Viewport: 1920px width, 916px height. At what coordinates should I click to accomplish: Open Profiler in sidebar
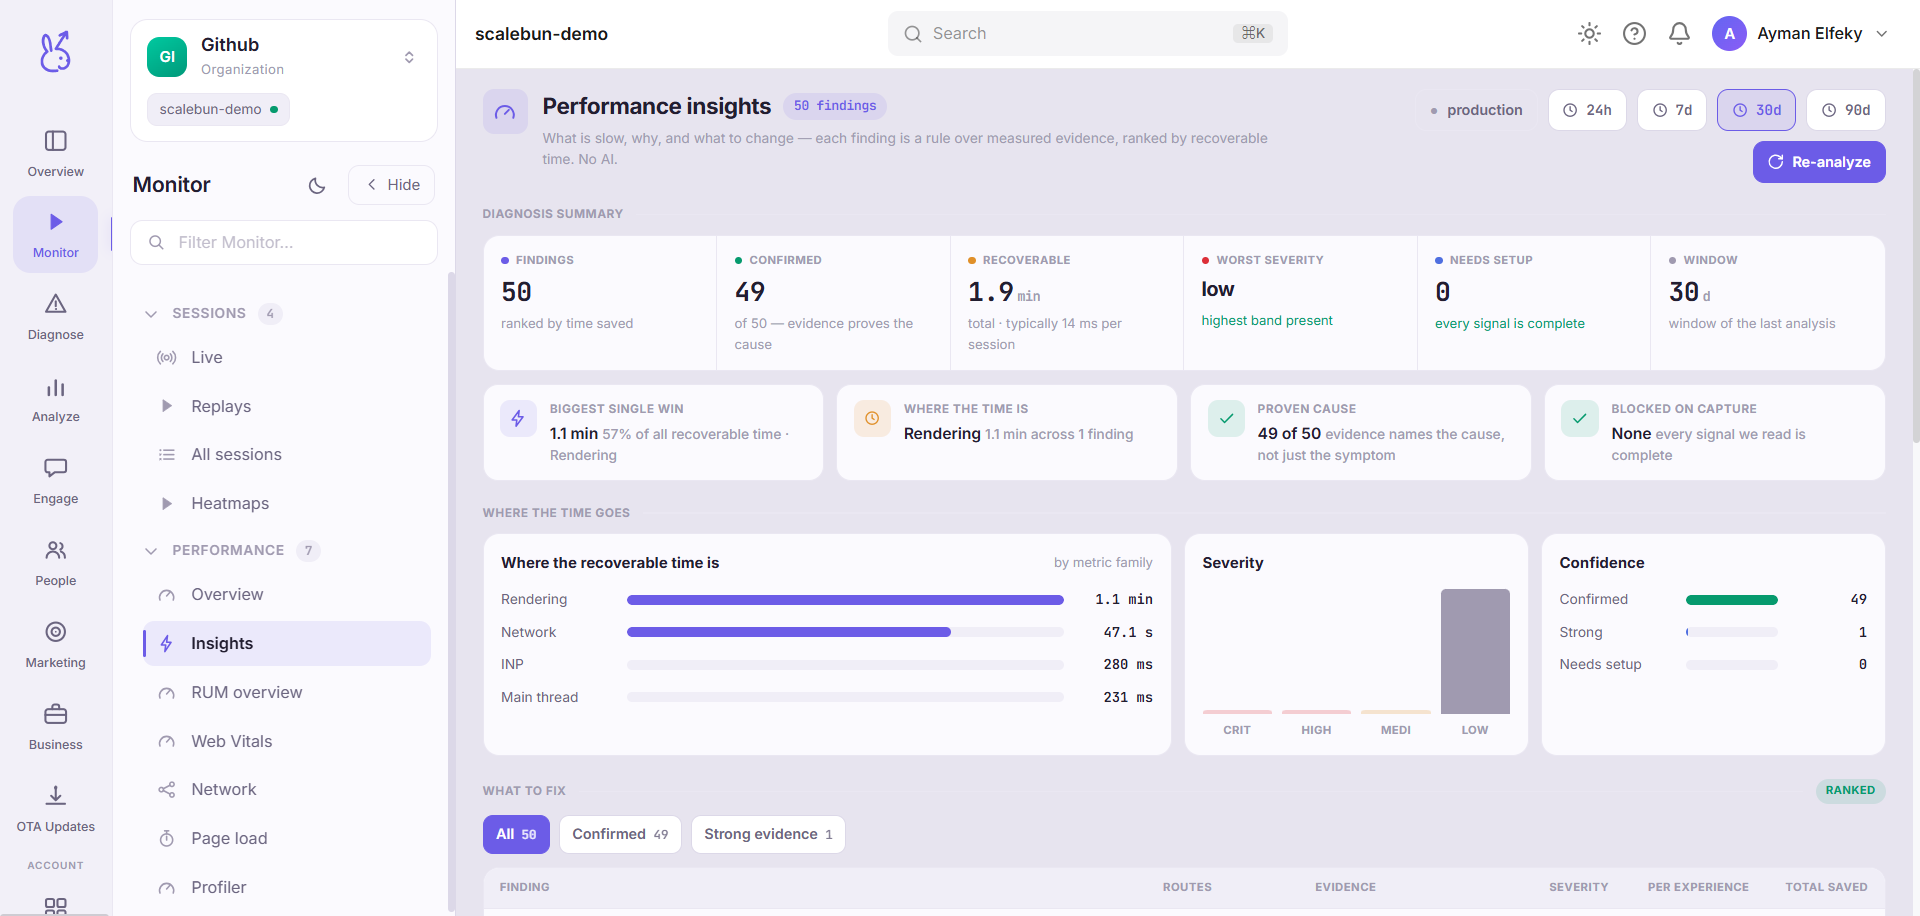[x=287, y=887]
